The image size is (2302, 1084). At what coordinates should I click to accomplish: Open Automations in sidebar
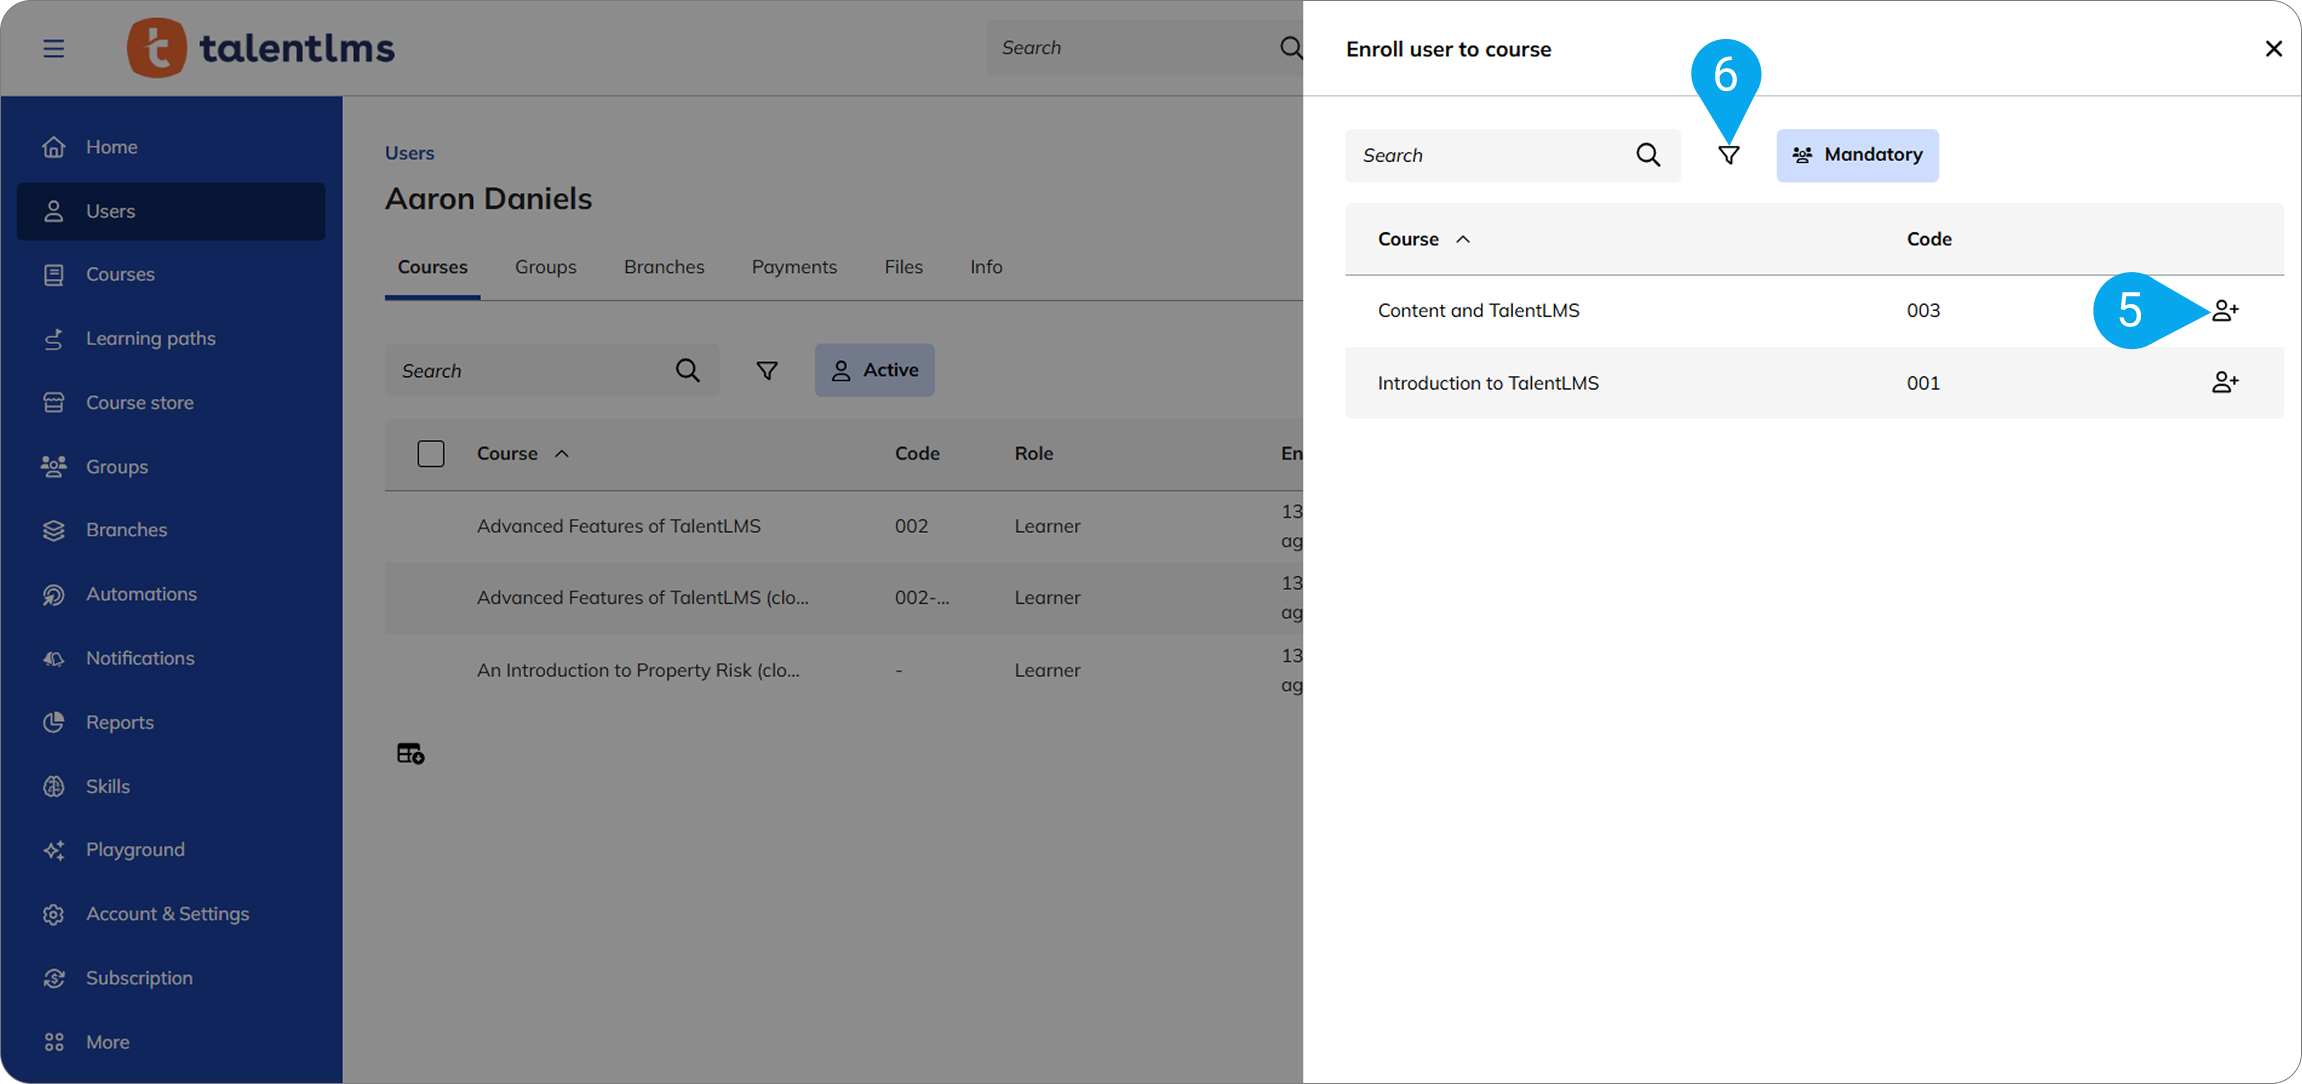[171, 594]
